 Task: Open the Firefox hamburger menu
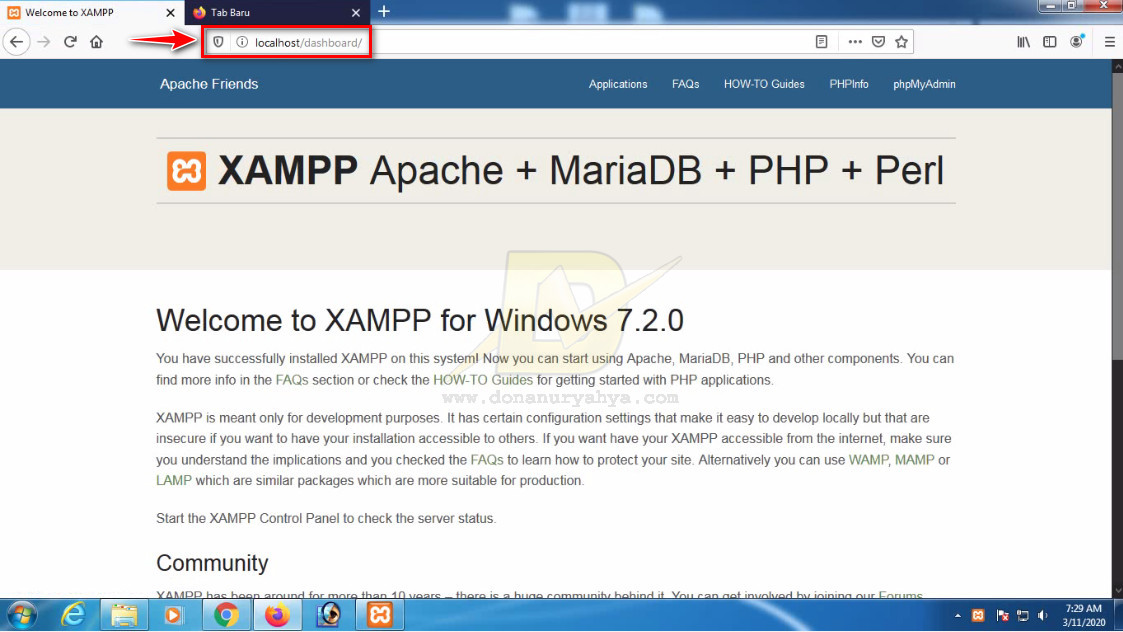point(1109,42)
